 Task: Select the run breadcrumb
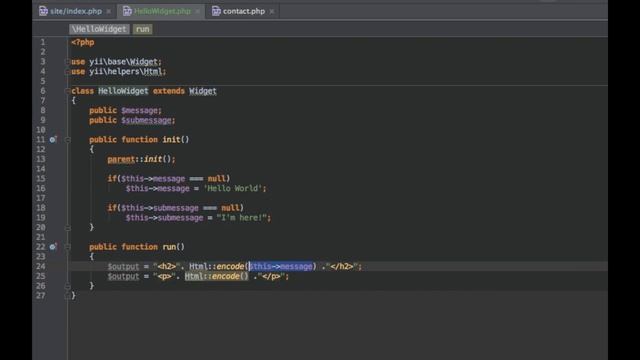(142, 29)
